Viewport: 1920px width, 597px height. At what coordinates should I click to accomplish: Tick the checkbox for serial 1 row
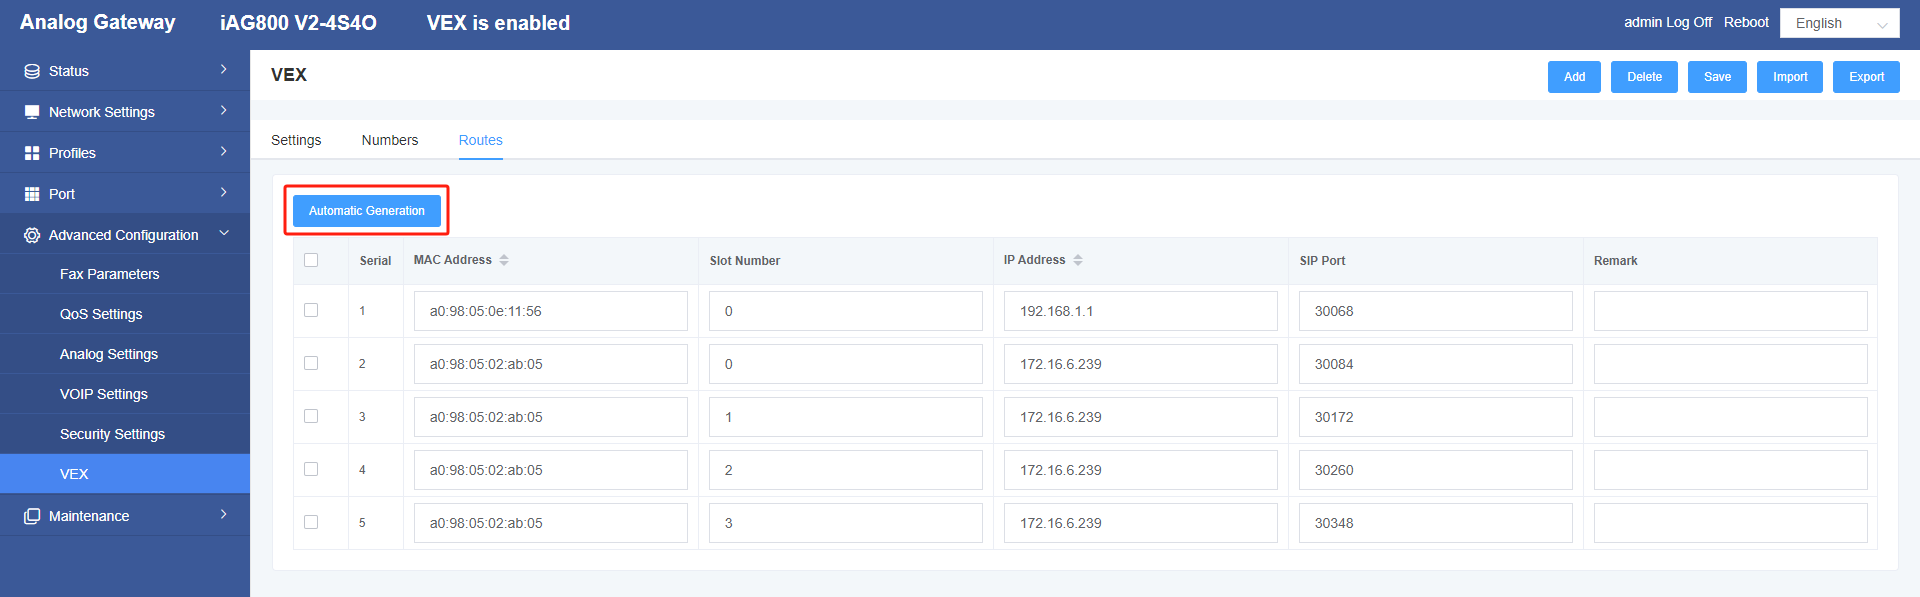coord(311,310)
